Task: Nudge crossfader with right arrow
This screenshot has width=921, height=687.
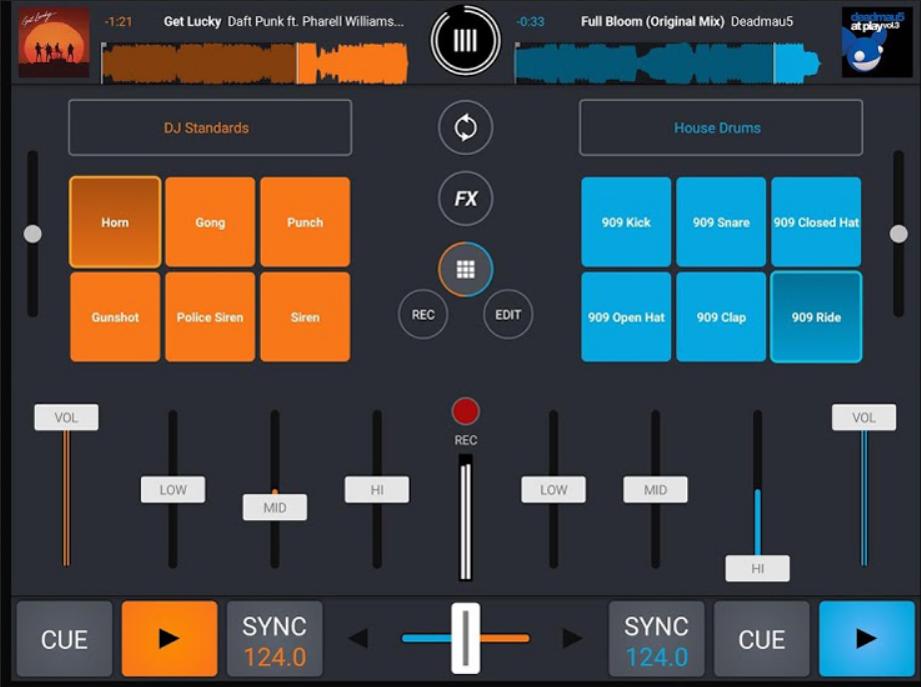Action: coord(573,638)
